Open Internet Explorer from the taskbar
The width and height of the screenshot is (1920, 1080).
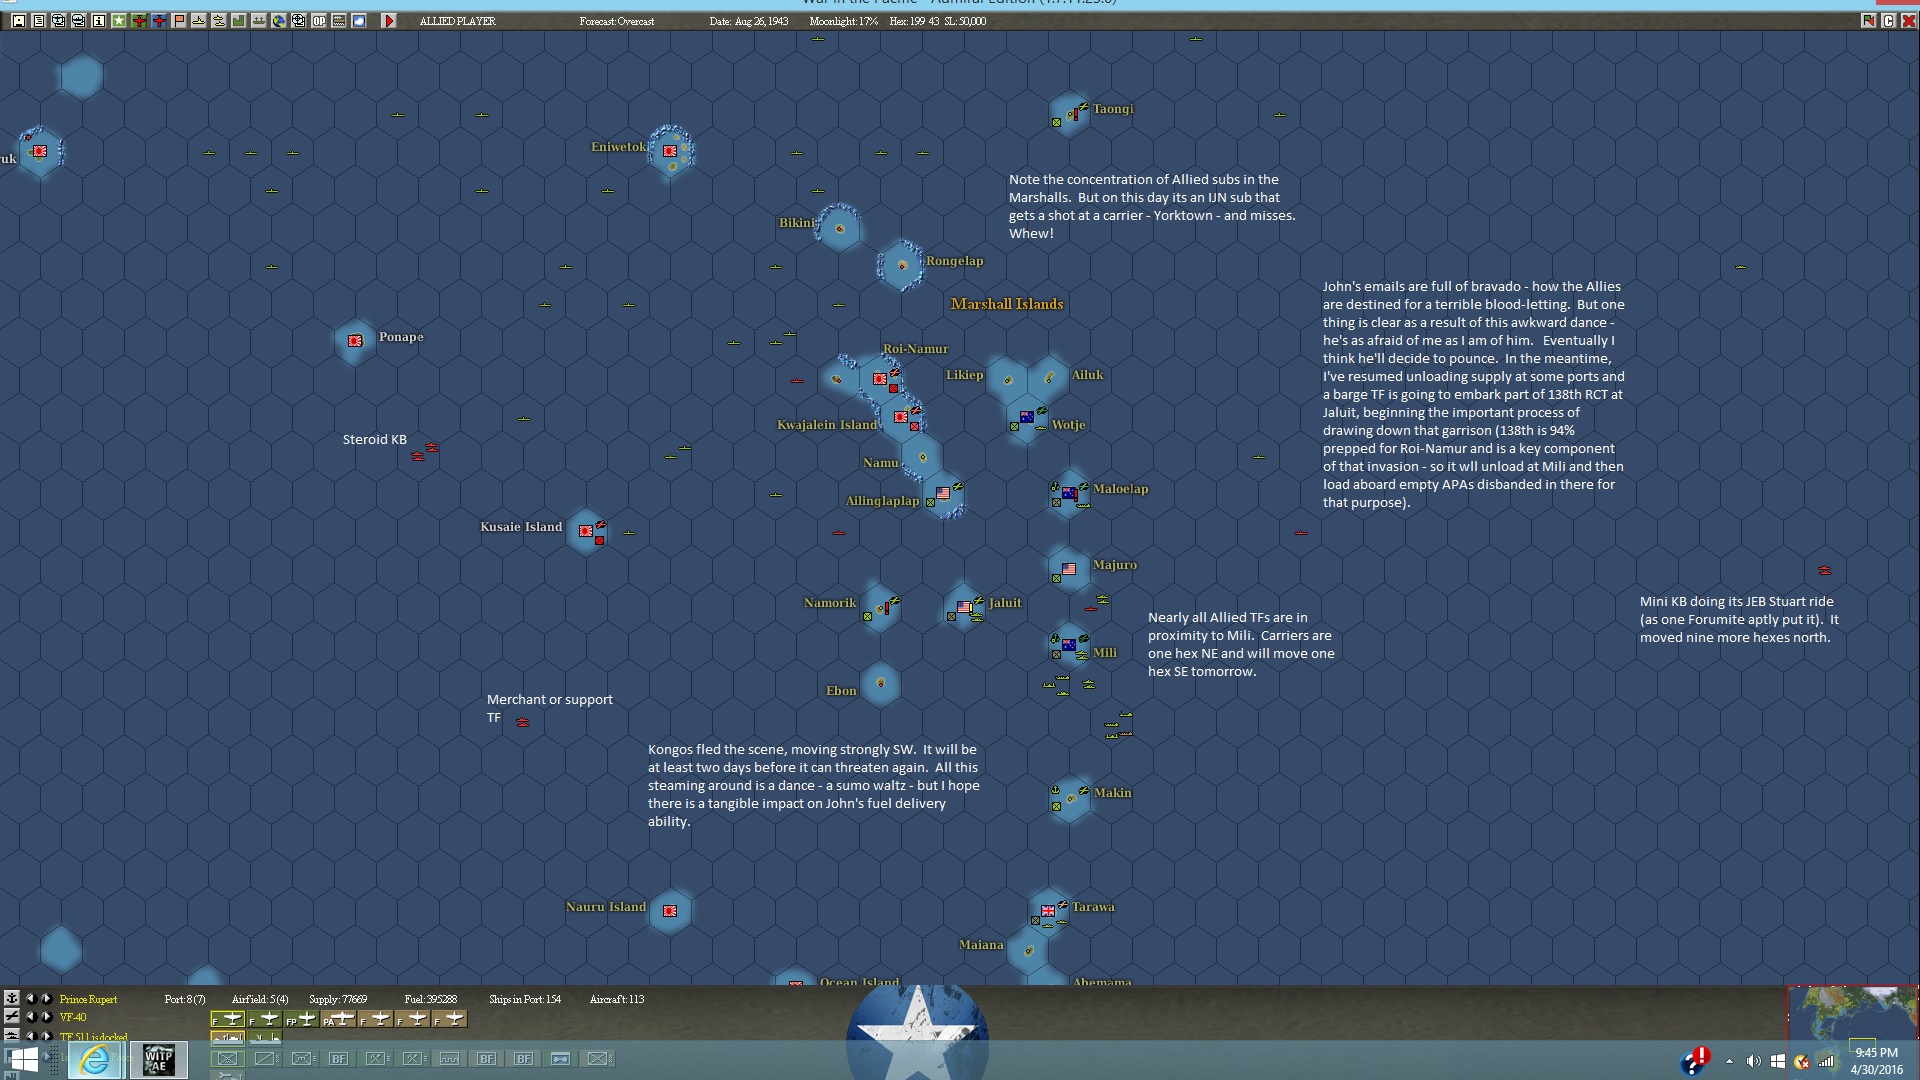96,1060
